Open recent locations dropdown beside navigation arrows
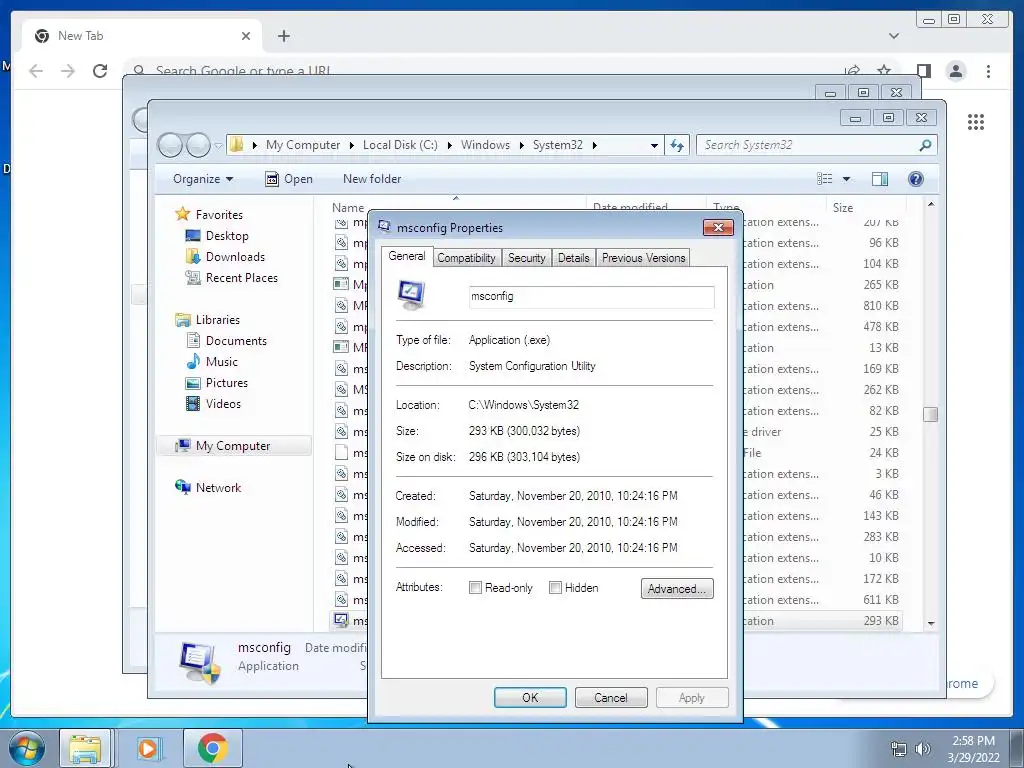The width and height of the screenshot is (1024, 768). [218, 146]
